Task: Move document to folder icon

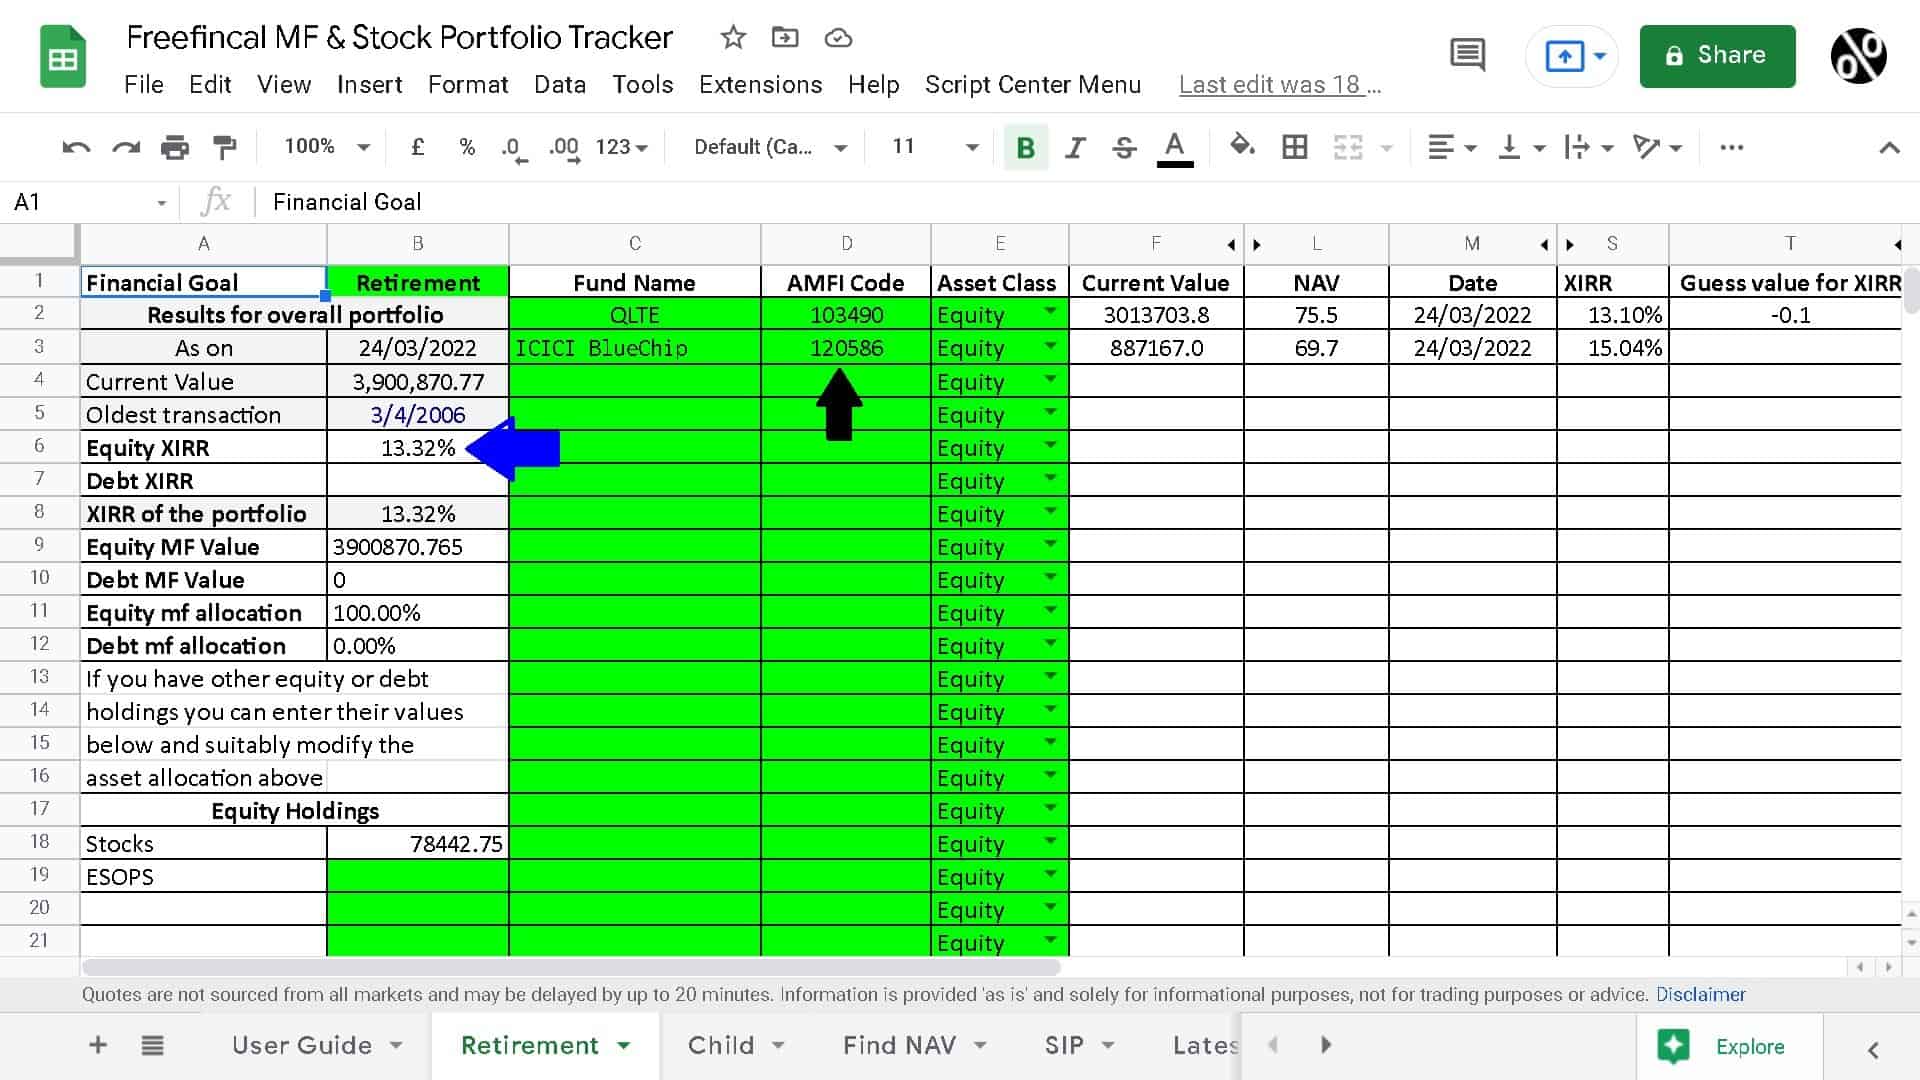Action: tap(785, 38)
